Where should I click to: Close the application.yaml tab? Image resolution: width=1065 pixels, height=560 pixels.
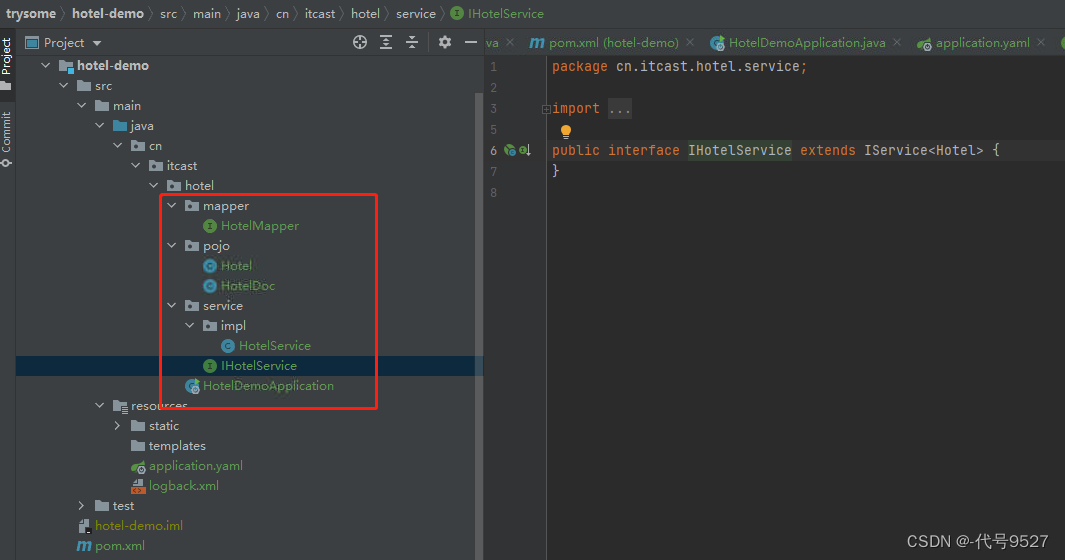pyautogui.click(x=1041, y=42)
